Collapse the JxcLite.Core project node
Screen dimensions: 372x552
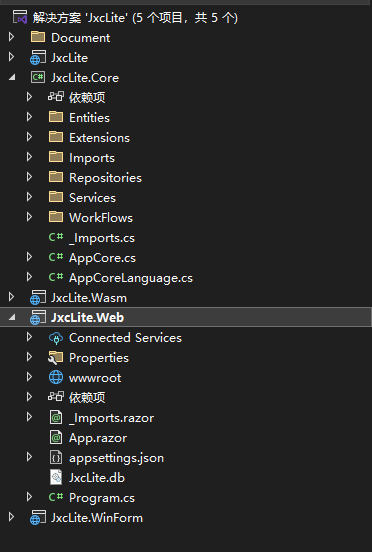pyautogui.click(x=12, y=77)
